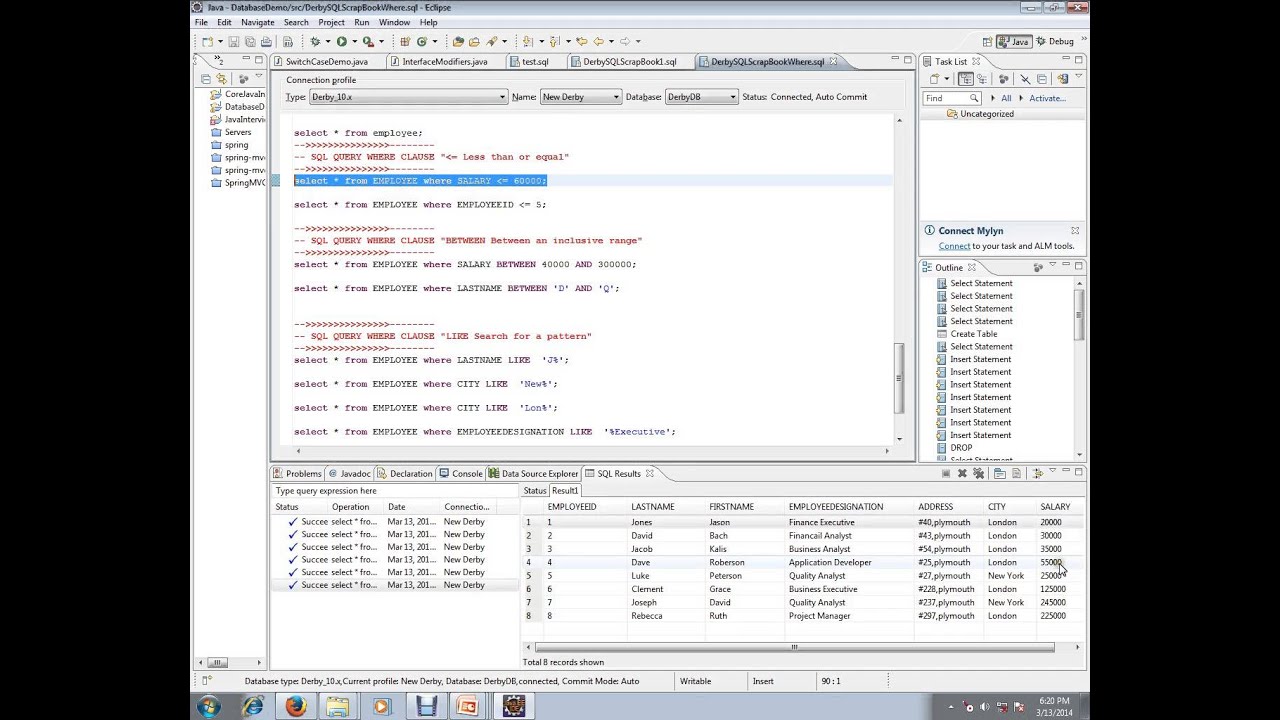1280x720 pixels.
Task: Click Synchronize Changed icon in Task List
Action: [x=1063, y=79]
